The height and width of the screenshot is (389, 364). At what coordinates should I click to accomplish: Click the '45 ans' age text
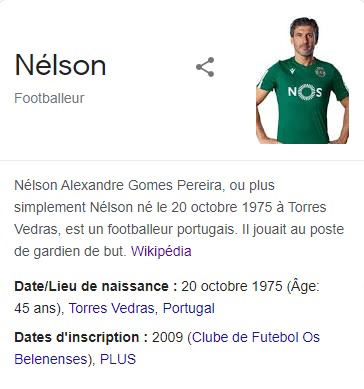[37, 308]
